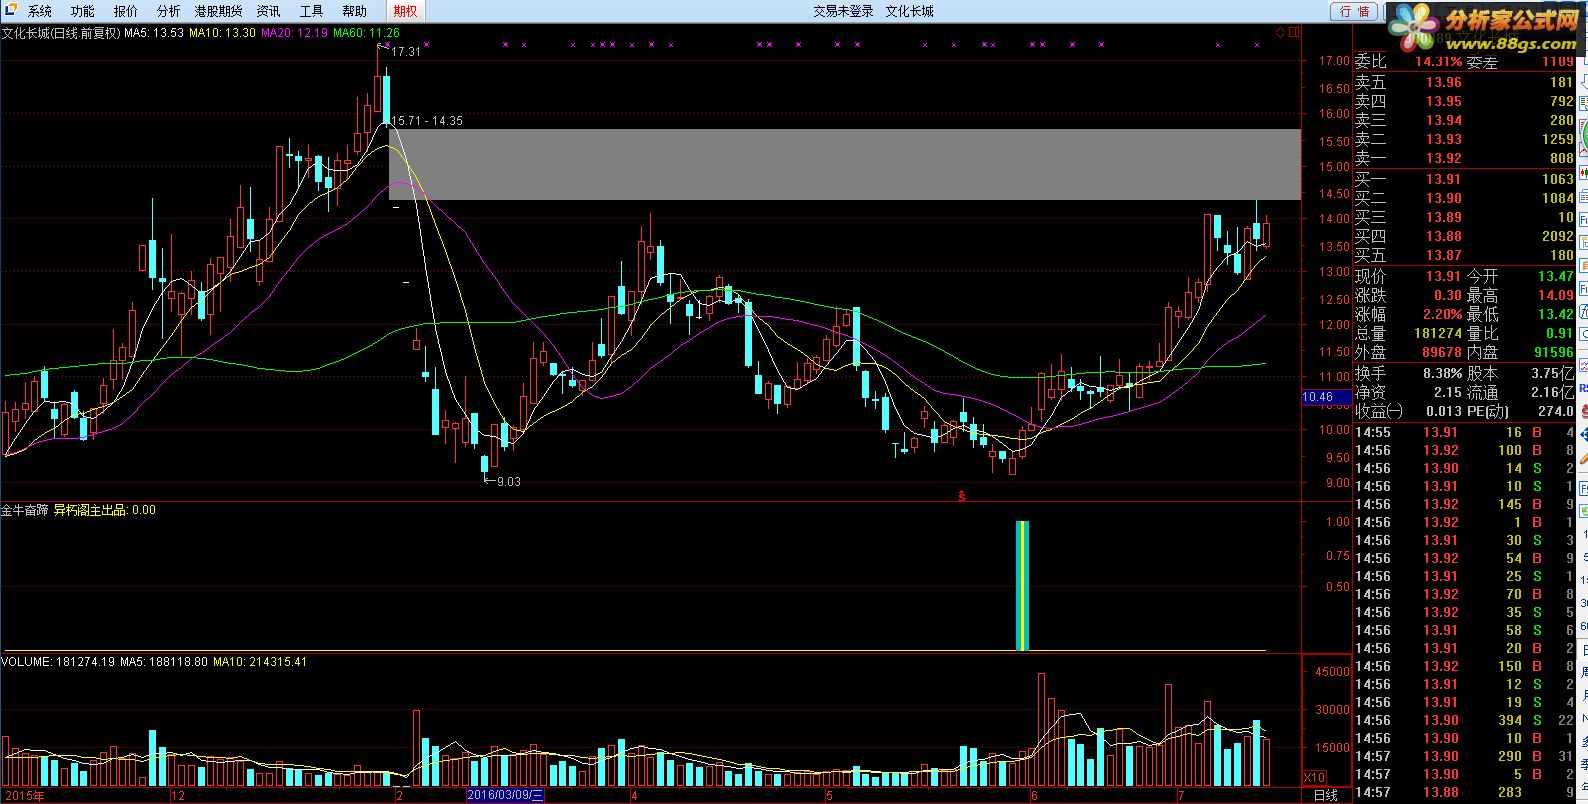The image size is (1588, 804).
Task: Select the 卖四 13.95 order row
Action: [1464, 102]
